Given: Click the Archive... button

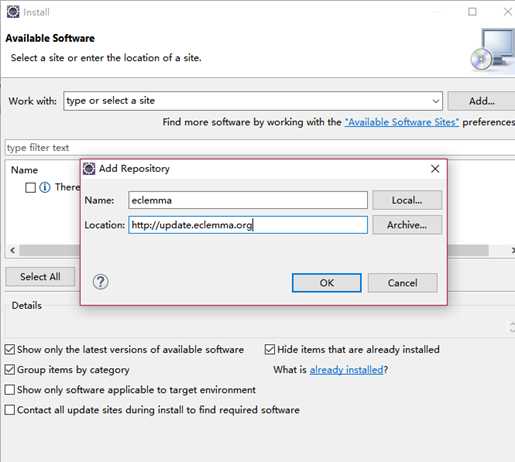Looking at the screenshot, I should [407, 225].
